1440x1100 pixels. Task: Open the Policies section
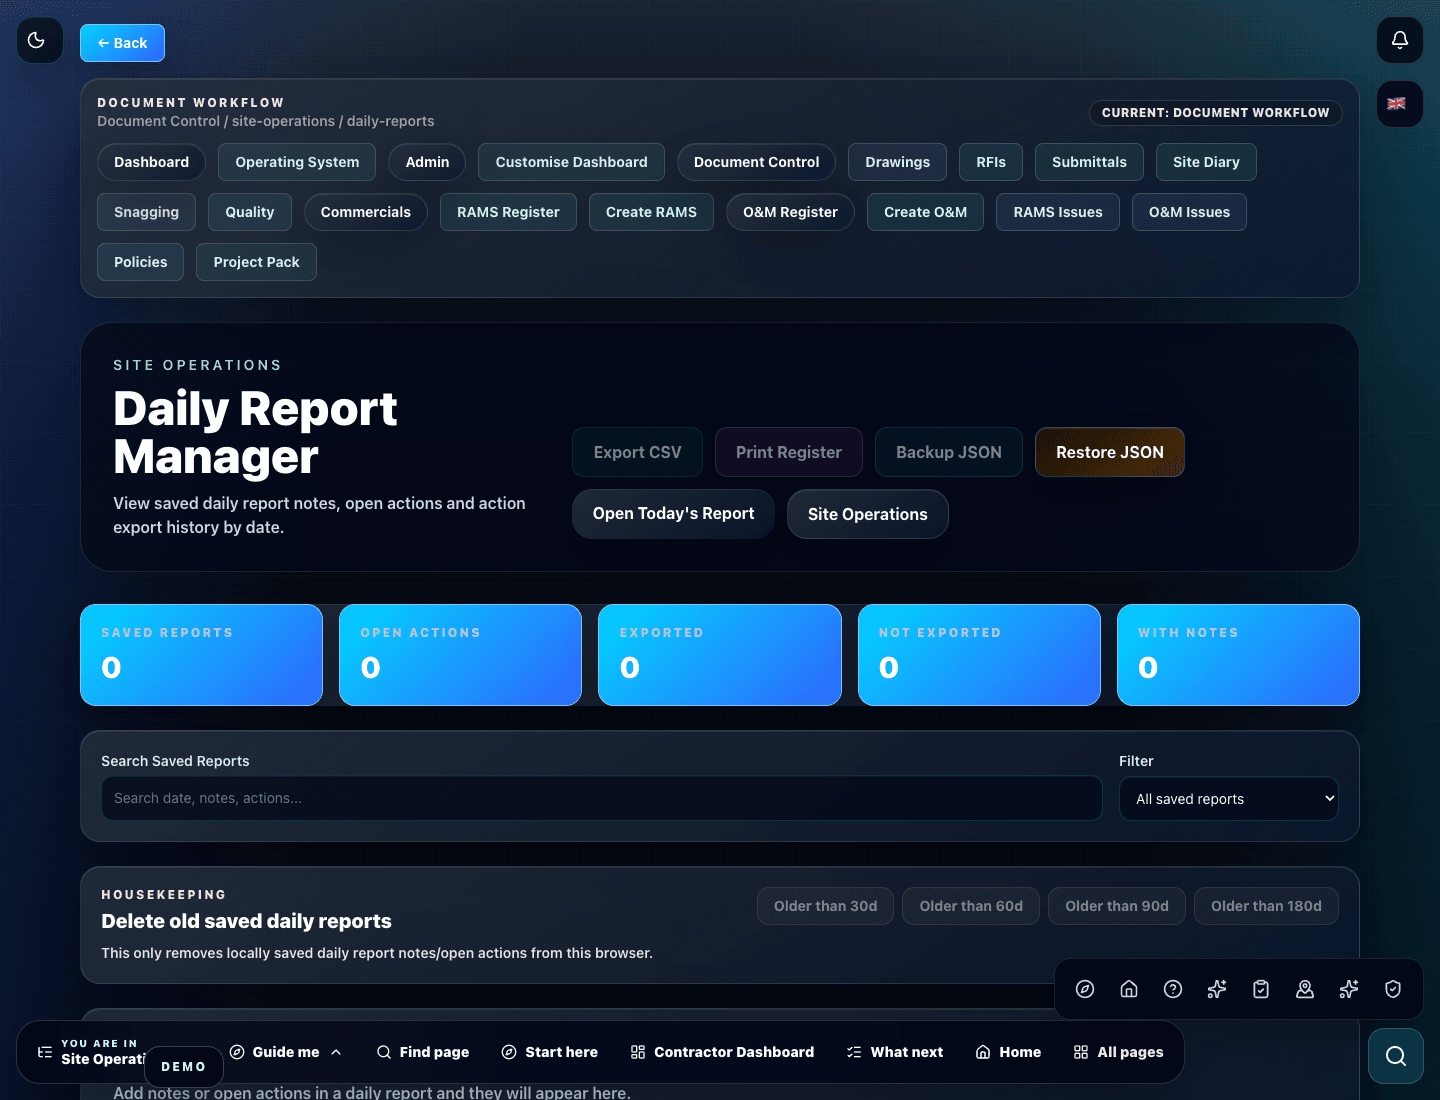(x=140, y=262)
